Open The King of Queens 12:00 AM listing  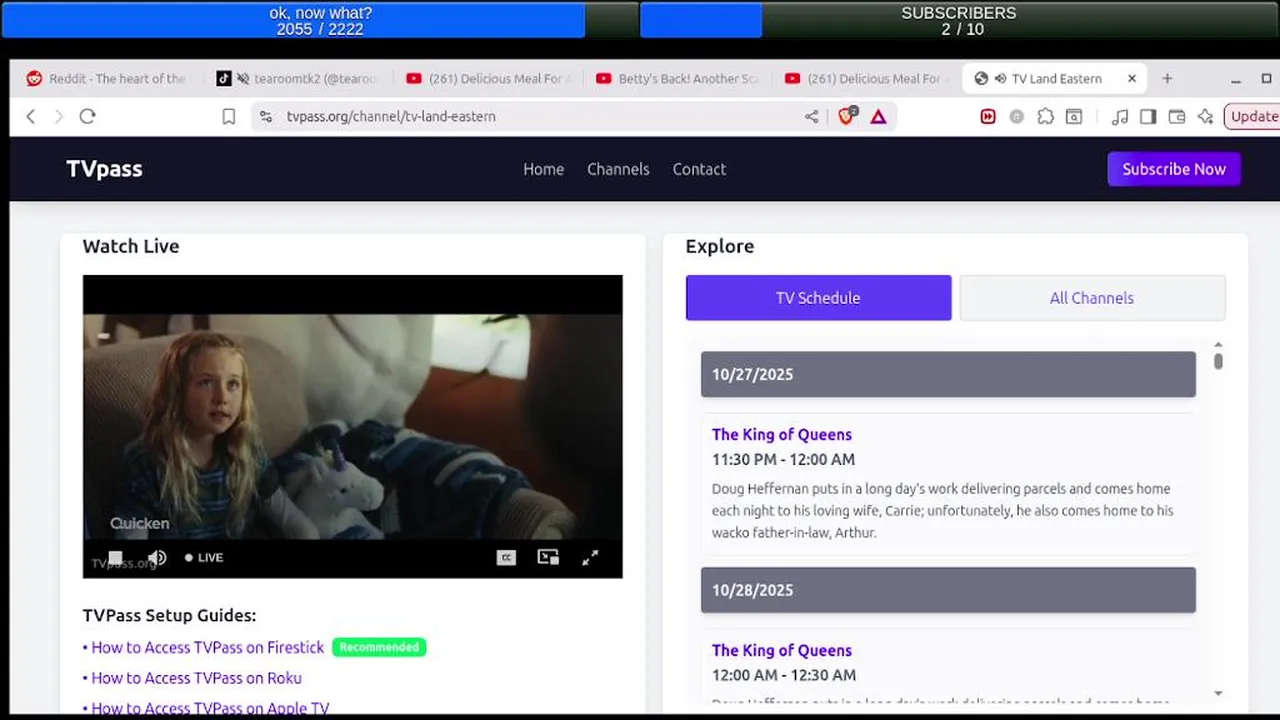coord(782,650)
